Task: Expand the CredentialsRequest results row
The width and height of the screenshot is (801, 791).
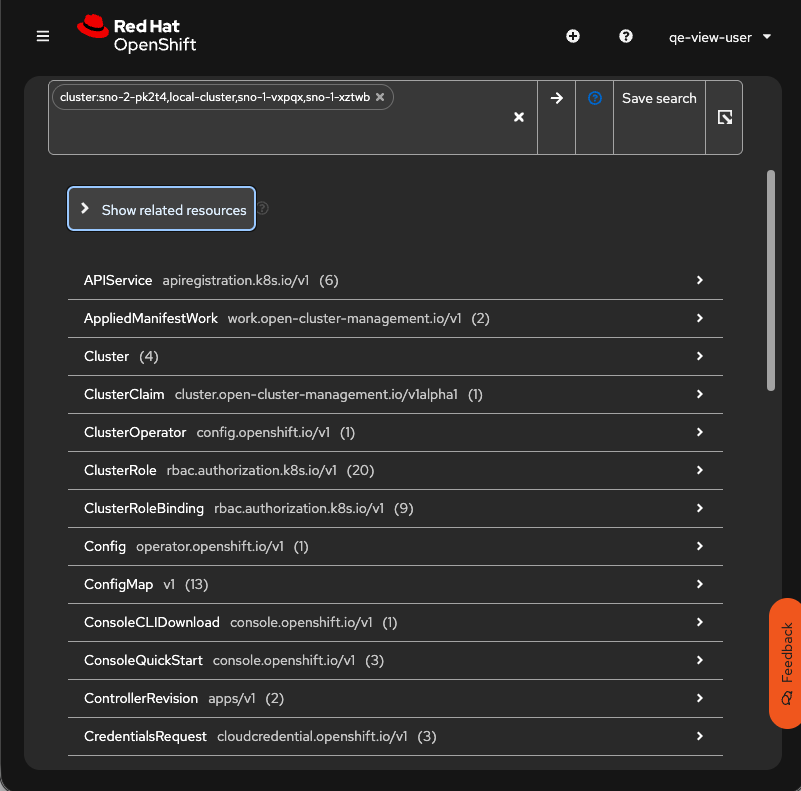Action: [x=395, y=736]
